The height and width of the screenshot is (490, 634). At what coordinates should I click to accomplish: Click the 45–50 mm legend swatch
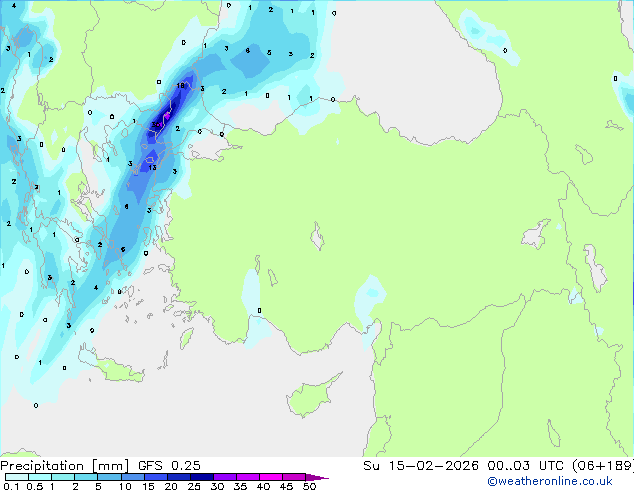coord(294,477)
